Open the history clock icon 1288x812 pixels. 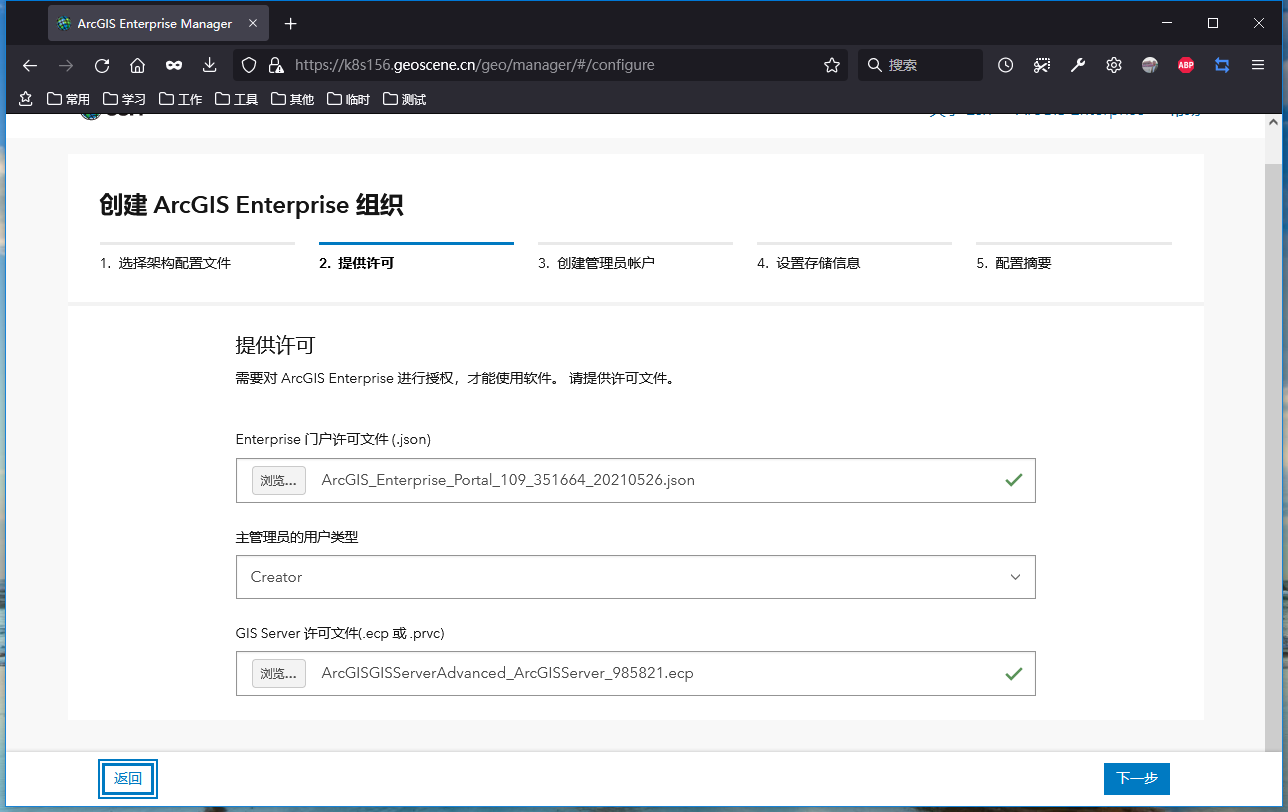coord(1006,65)
